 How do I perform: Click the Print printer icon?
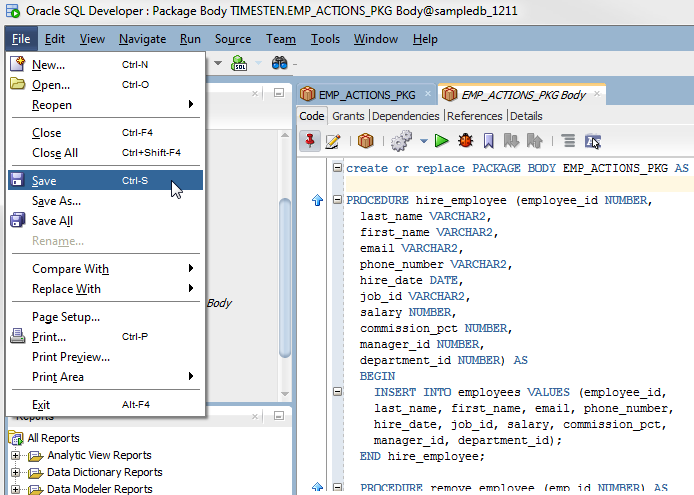[x=18, y=336]
